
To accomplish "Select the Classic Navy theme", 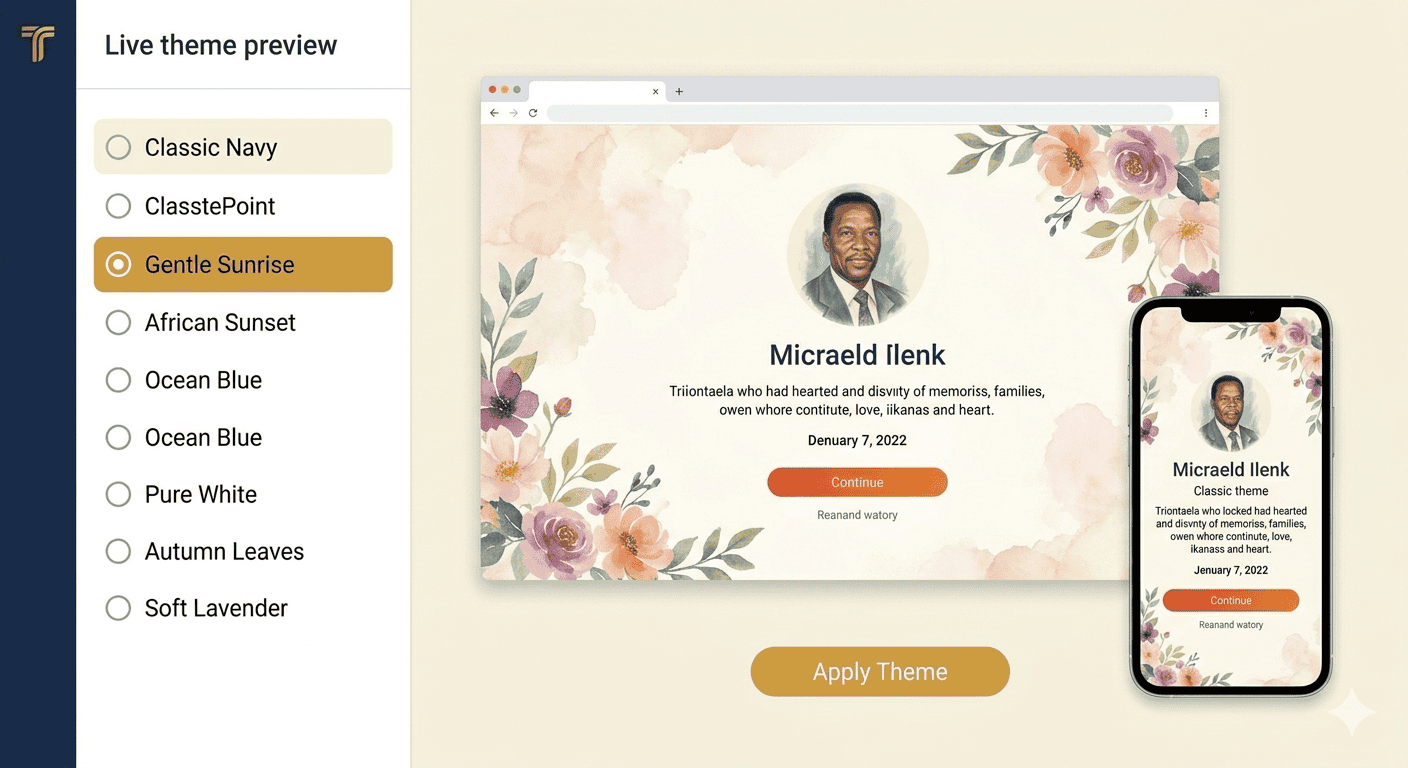I will click(x=118, y=147).
